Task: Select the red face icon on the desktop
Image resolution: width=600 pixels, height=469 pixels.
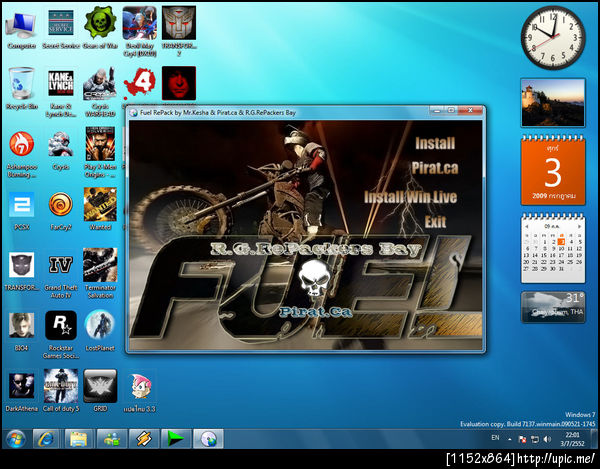Action: [179, 83]
